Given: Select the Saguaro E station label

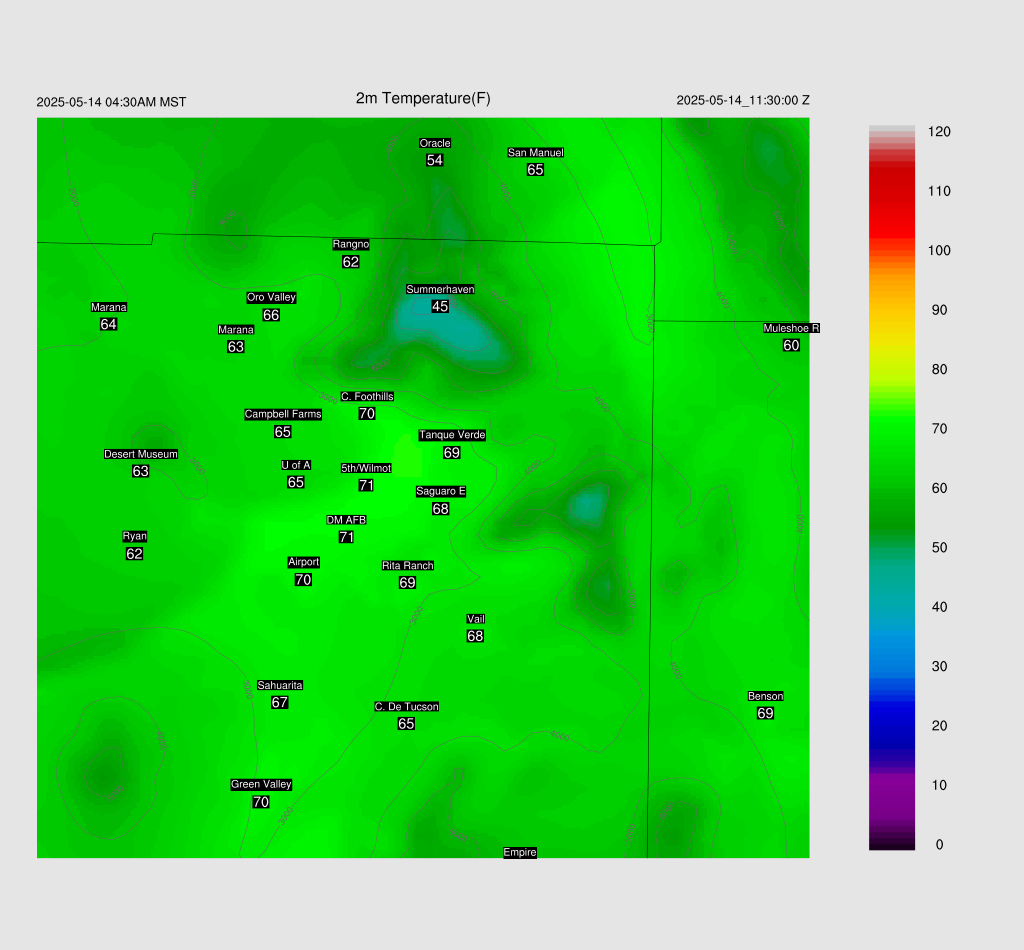Looking at the screenshot, I should [x=441, y=492].
